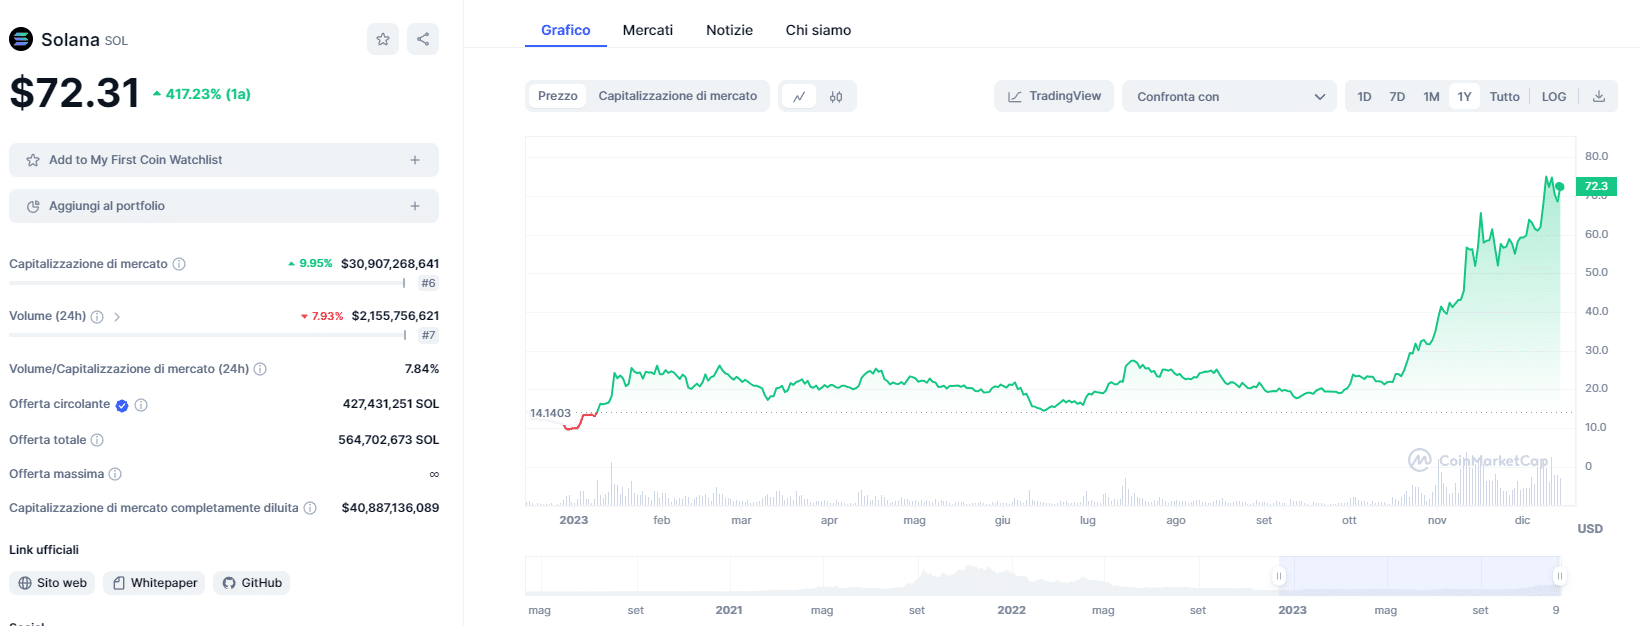
Task: Click info icon next to Capitalizzazione di mercato
Action: click(179, 264)
